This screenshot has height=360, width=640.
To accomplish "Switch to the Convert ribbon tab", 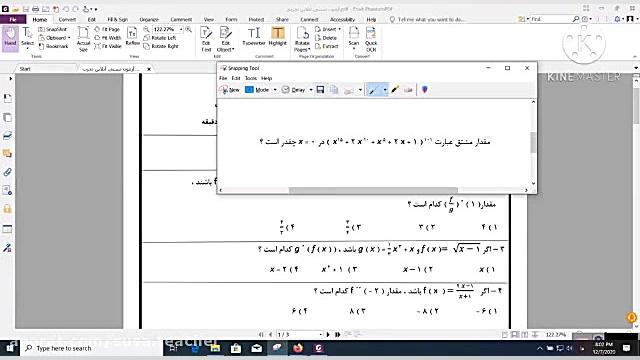I will pyautogui.click(x=67, y=19).
